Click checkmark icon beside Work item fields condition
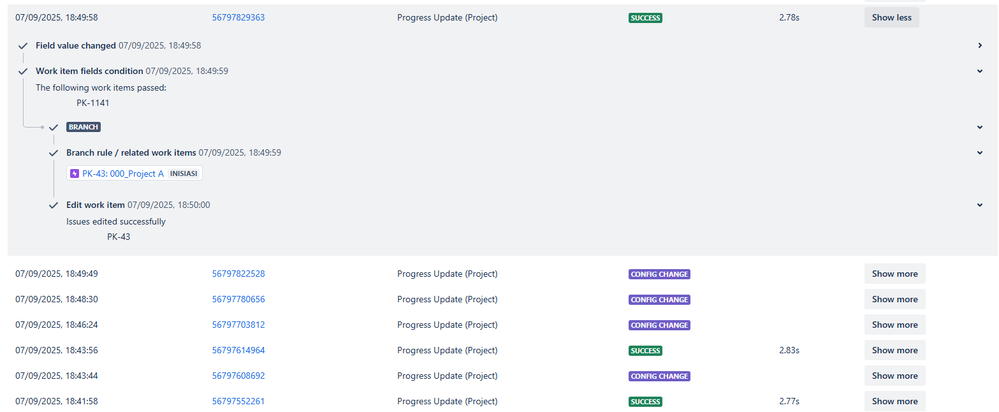This screenshot has height=412, width=999. (24, 71)
